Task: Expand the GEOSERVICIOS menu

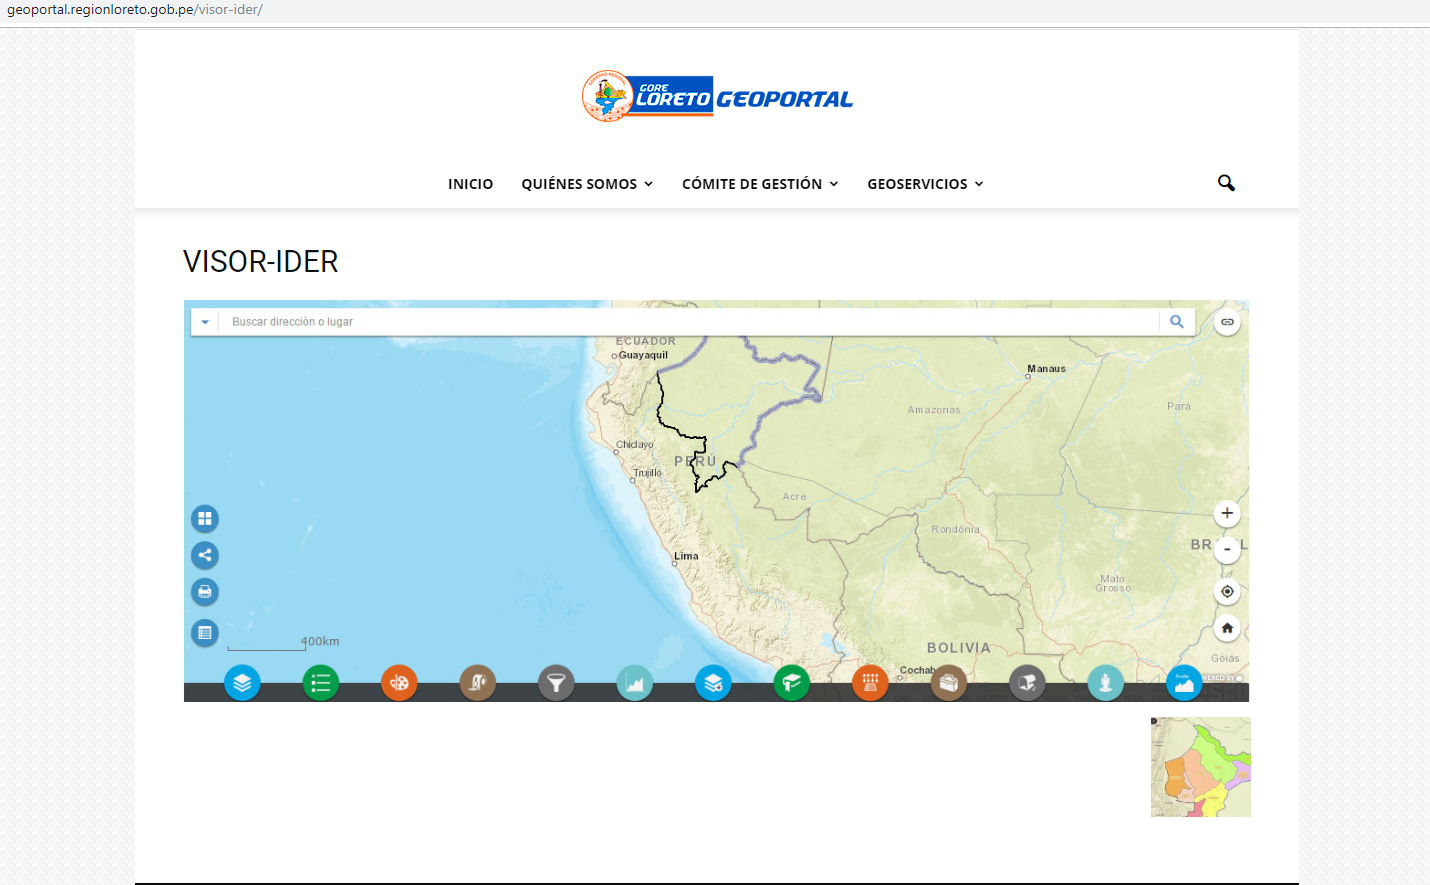Action: click(x=925, y=184)
